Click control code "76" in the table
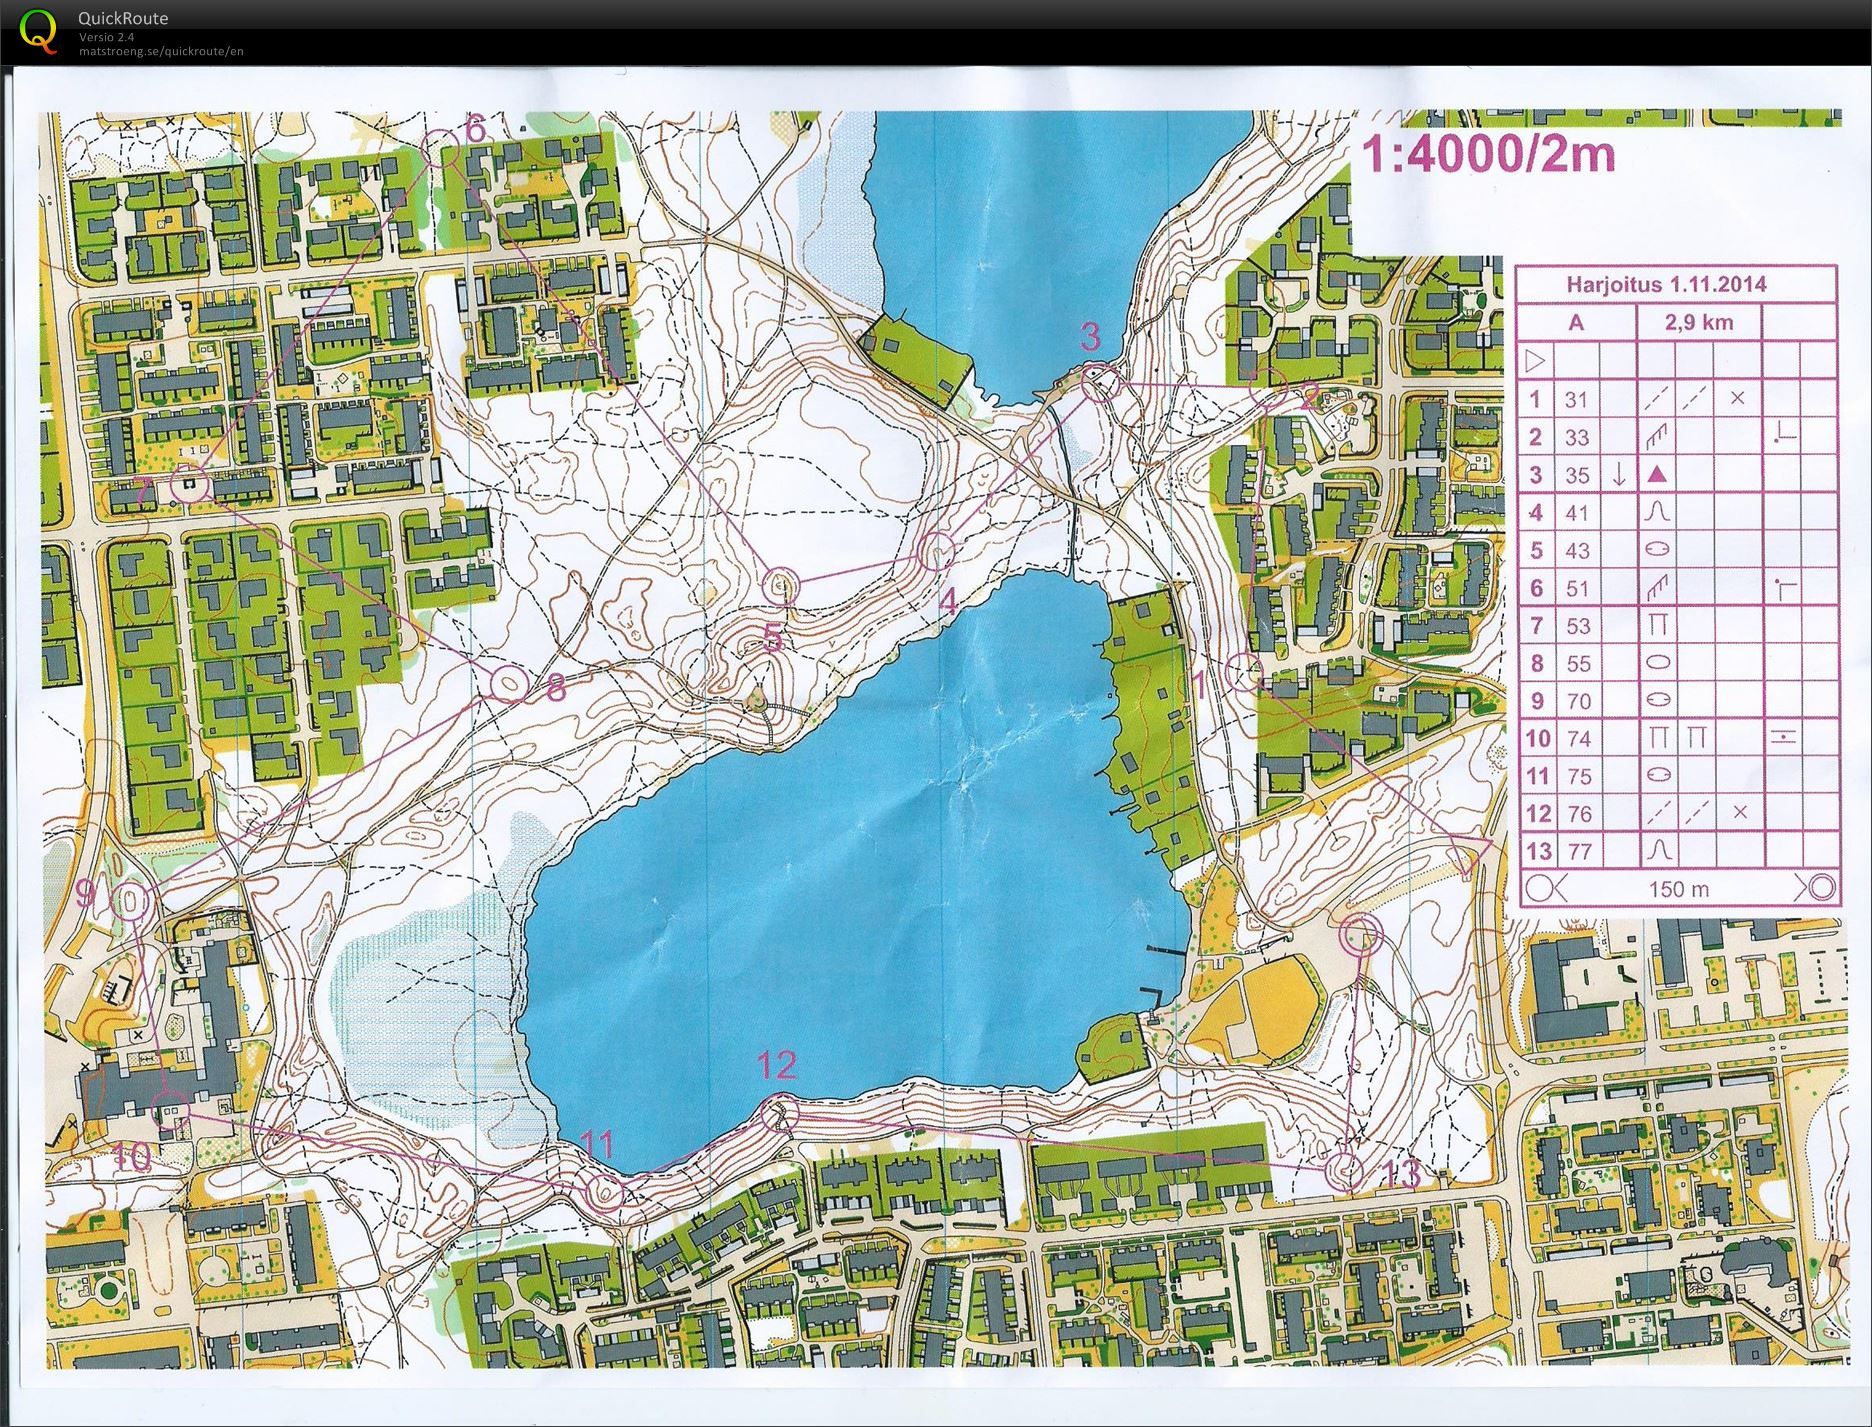Screen dimensions: 1872x1427 point(1579,814)
